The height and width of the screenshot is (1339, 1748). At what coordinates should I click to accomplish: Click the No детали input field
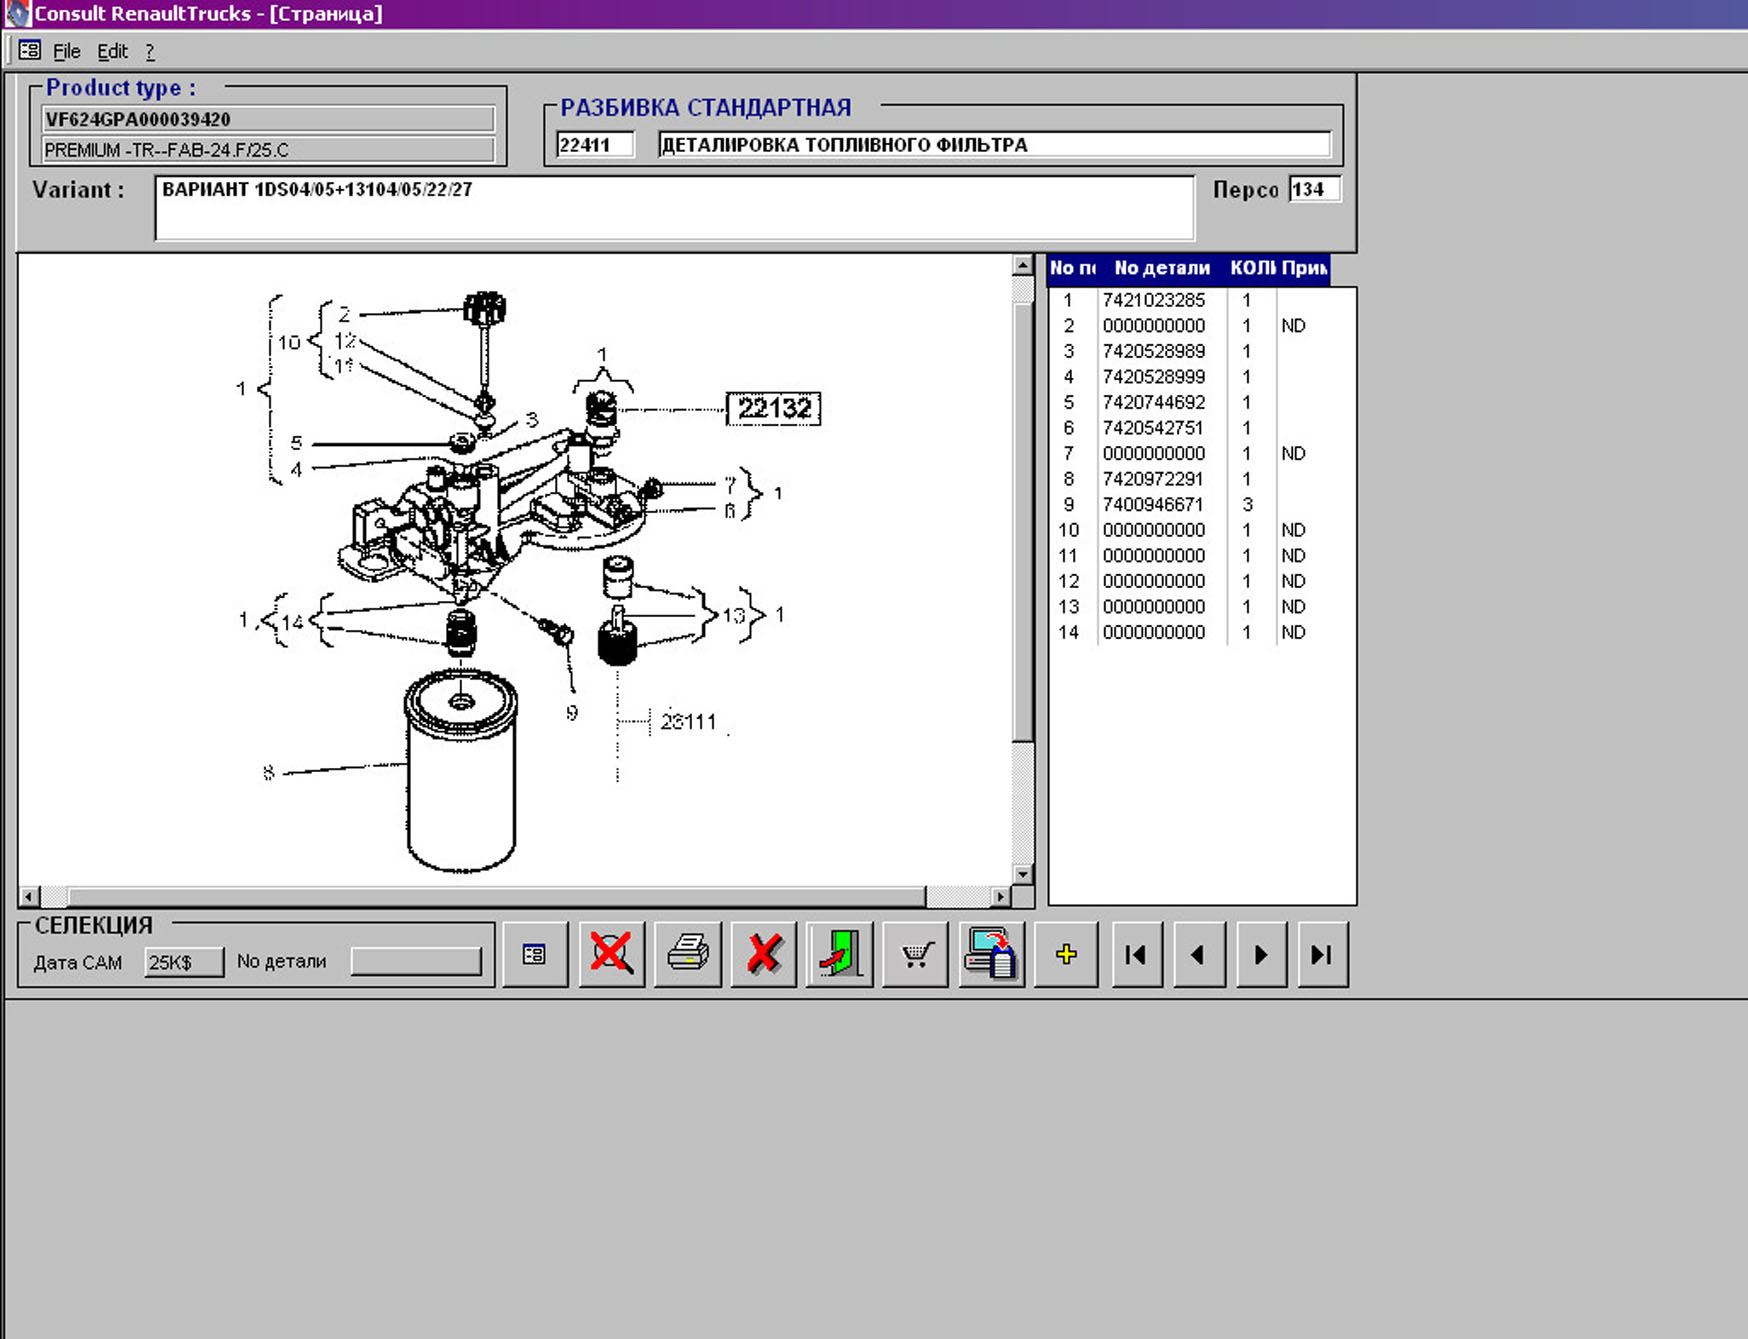(416, 962)
